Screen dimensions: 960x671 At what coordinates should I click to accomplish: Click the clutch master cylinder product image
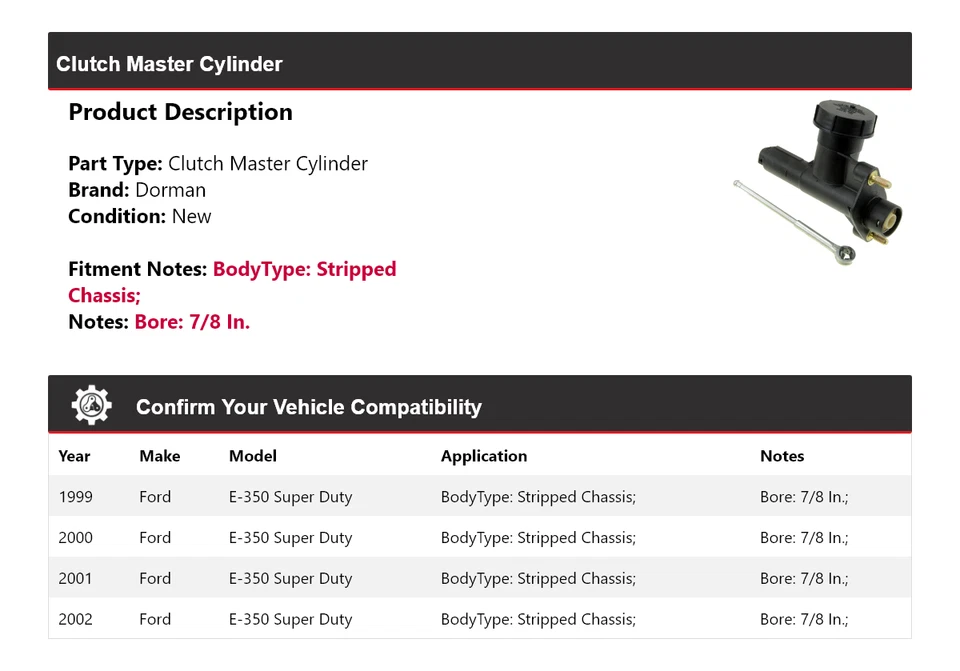818,181
